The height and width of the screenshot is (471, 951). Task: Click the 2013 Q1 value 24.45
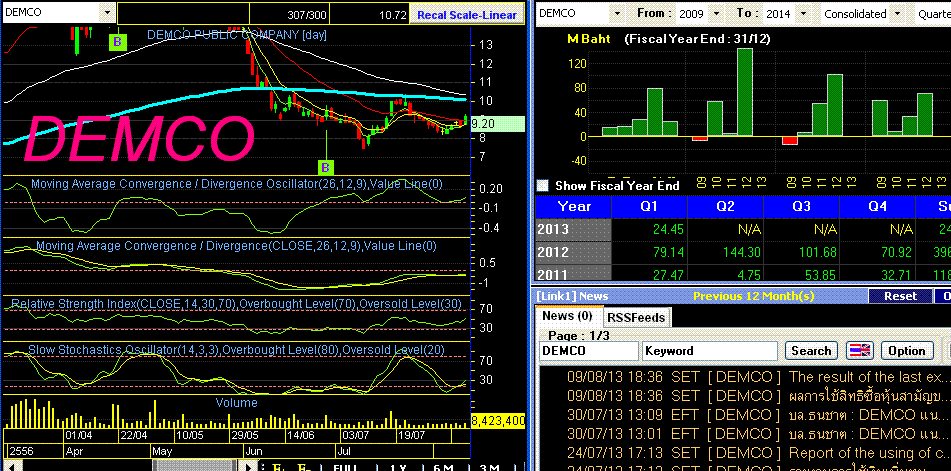(667, 230)
